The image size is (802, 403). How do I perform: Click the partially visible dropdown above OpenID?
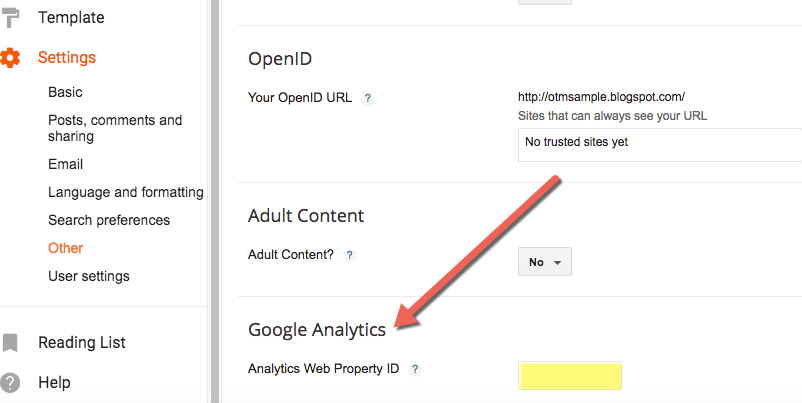pos(545,2)
